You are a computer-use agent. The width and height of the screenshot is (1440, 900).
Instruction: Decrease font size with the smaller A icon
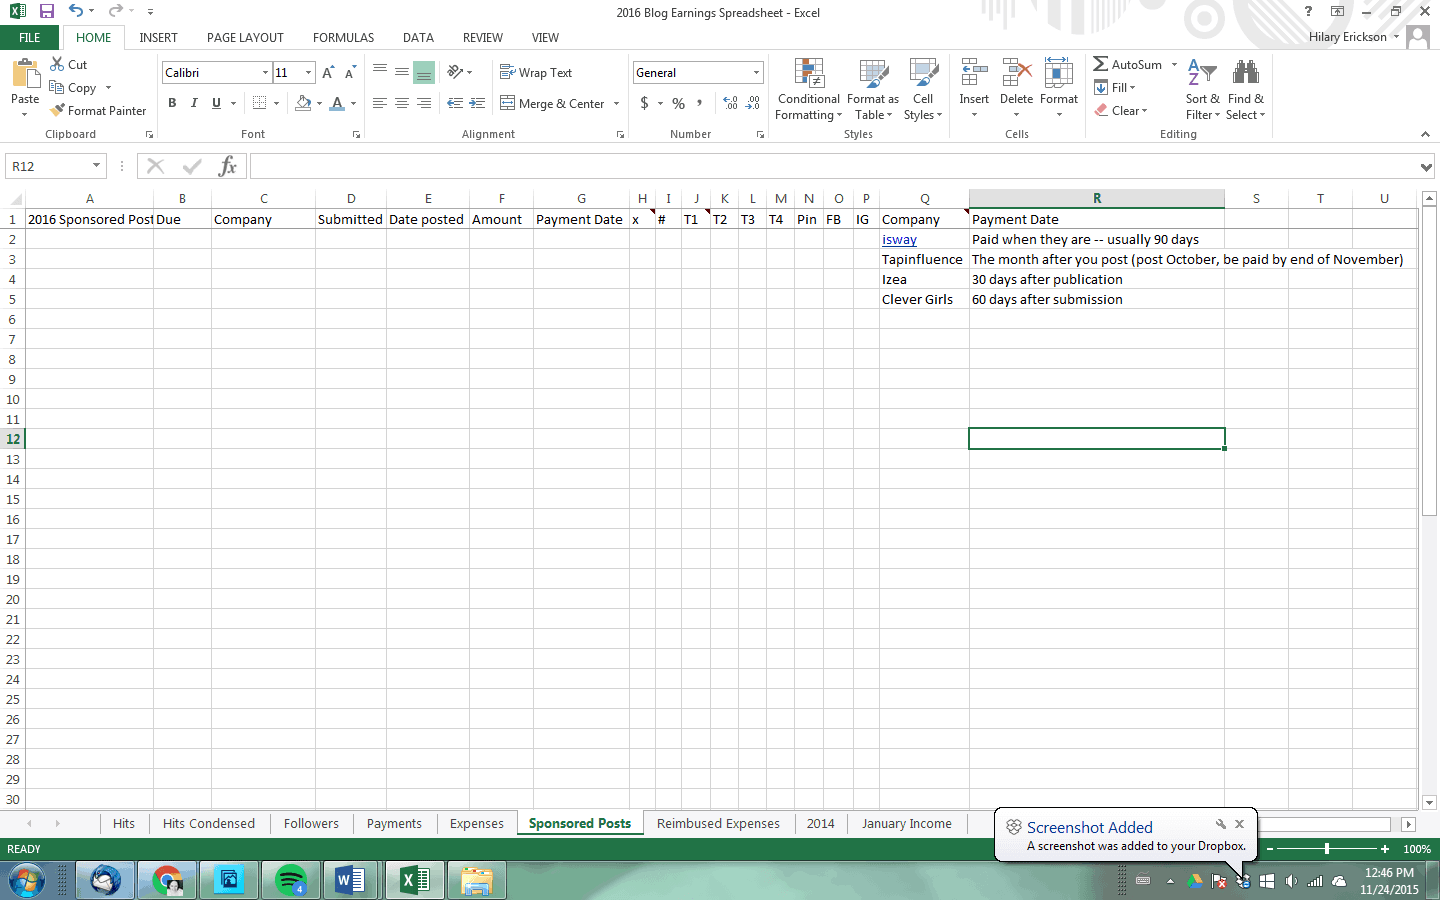pyautogui.click(x=350, y=72)
